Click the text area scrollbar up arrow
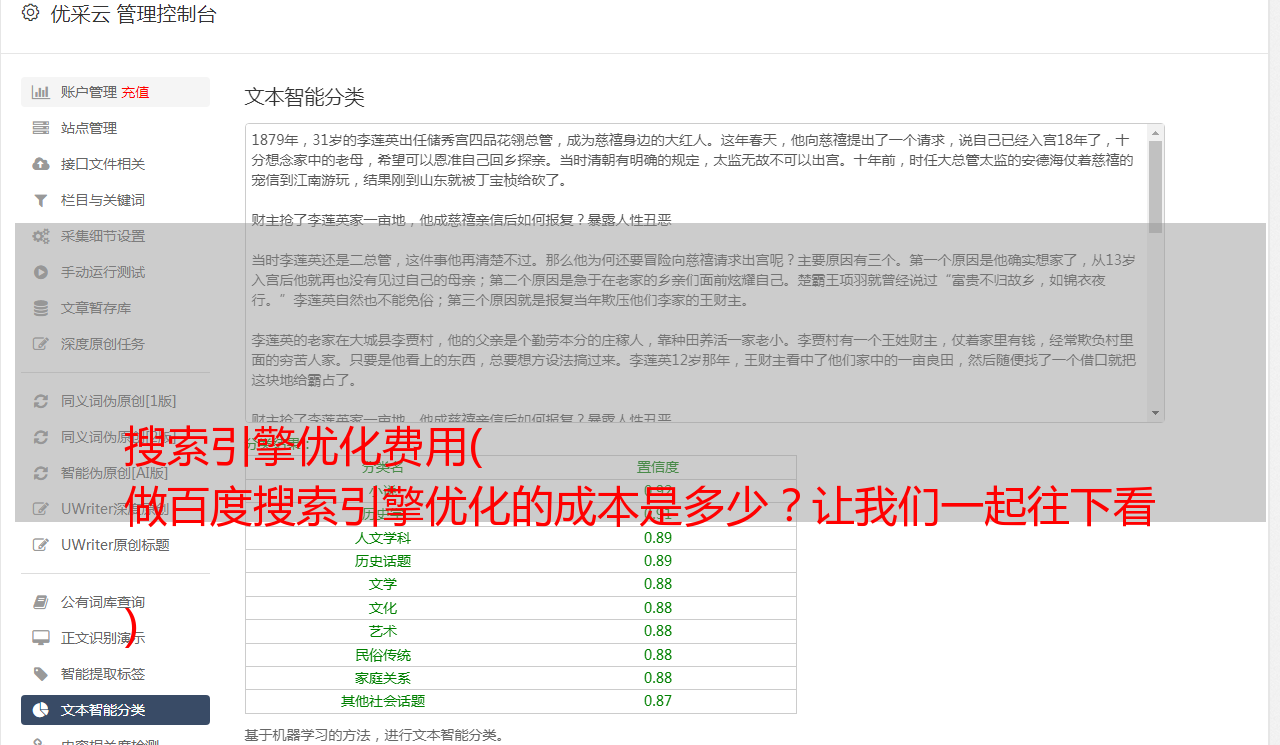The image size is (1280, 745). click(1156, 132)
